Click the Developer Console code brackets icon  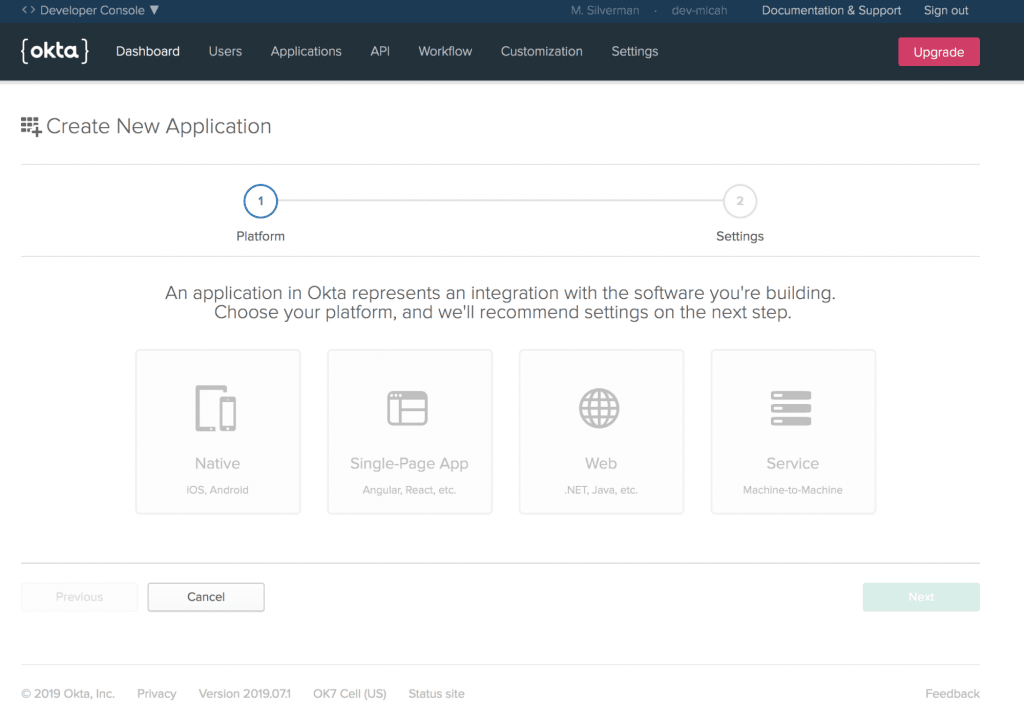pos(28,10)
